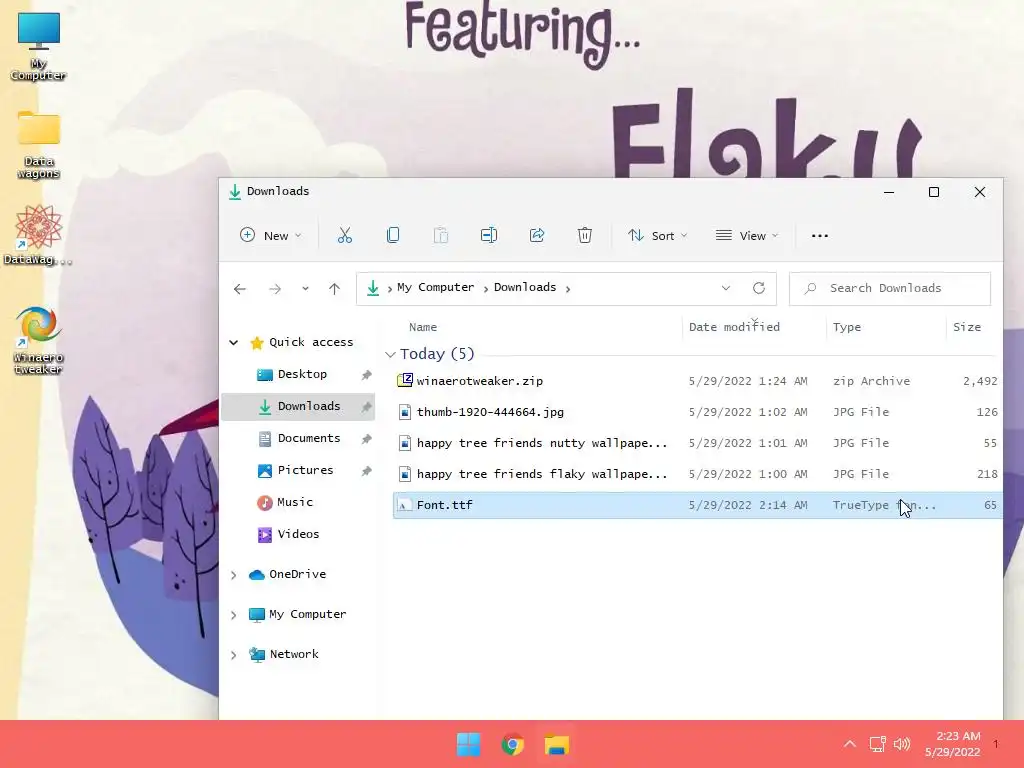This screenshot has height=768, width=1024.
Task: Go forward with the right arrow
Action: click(x=275, y=289)
